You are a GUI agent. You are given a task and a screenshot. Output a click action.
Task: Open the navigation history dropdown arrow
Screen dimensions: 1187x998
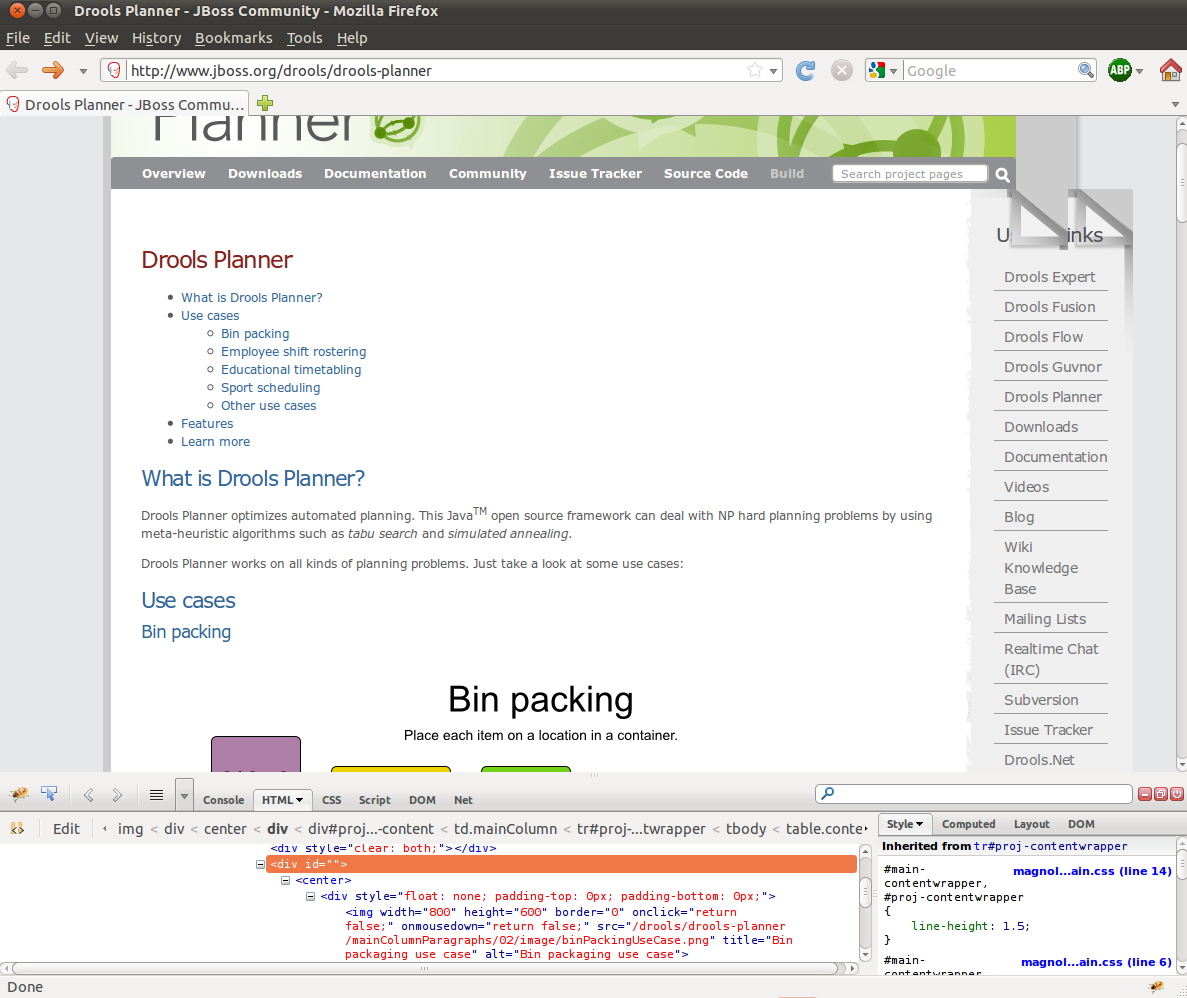pos(83,71)
